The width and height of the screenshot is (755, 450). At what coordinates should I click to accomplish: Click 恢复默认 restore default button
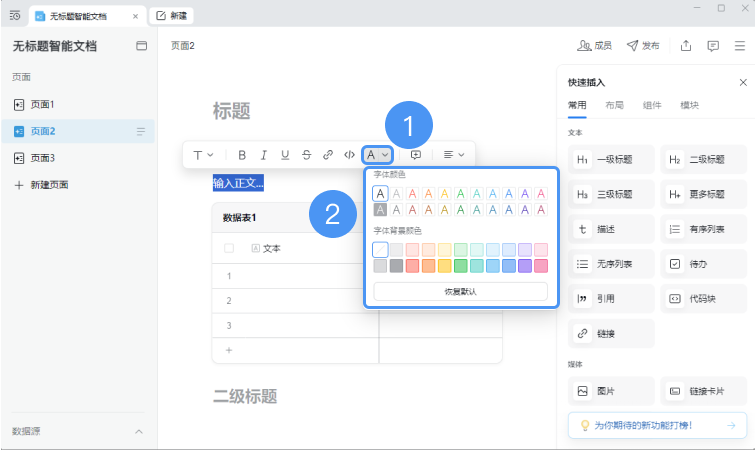460,292
